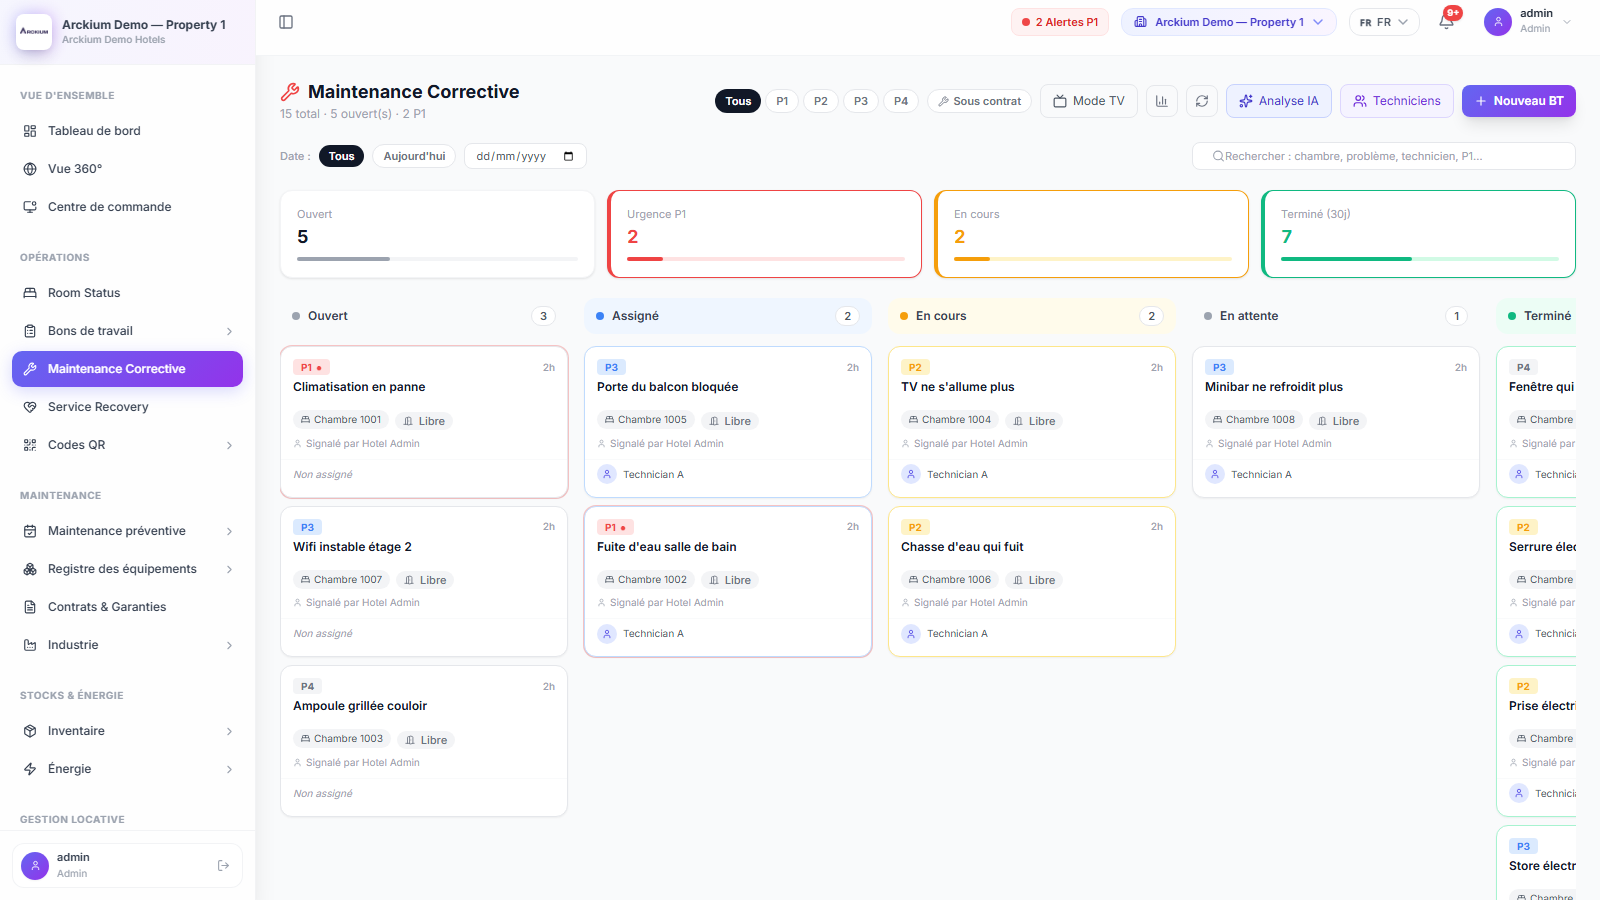Image resolution: width=1600 pixels, height=900 pixels.
Task: Expand the Bons de travail submenu
Action: point(229,331)
